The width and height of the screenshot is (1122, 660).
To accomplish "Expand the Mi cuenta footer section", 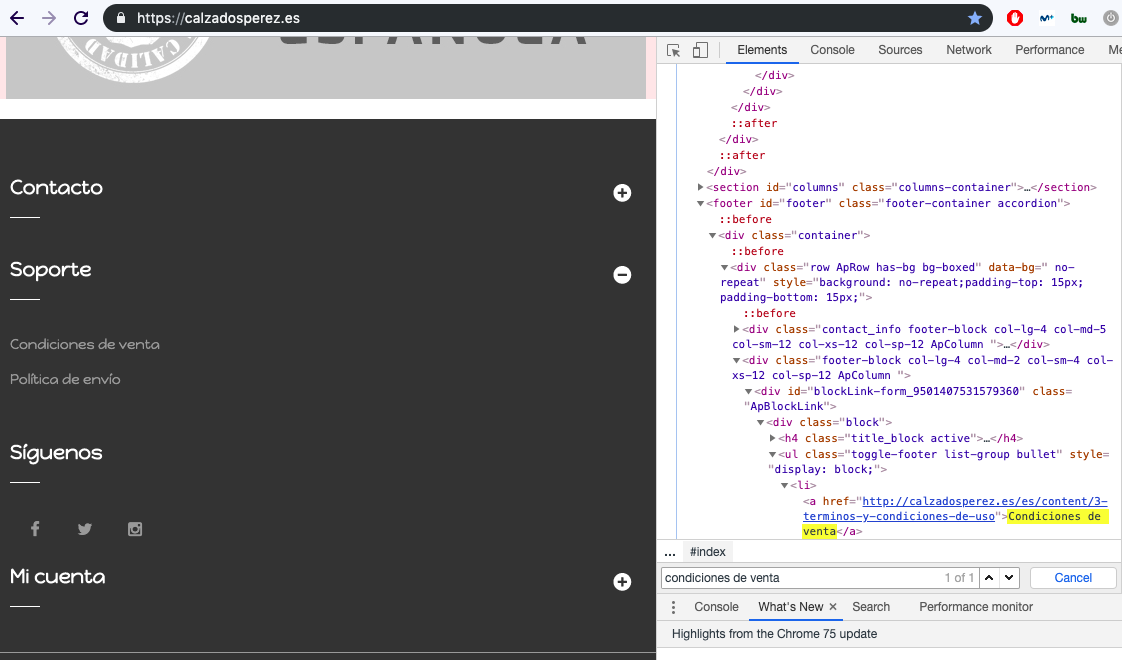I will point(622,582).
